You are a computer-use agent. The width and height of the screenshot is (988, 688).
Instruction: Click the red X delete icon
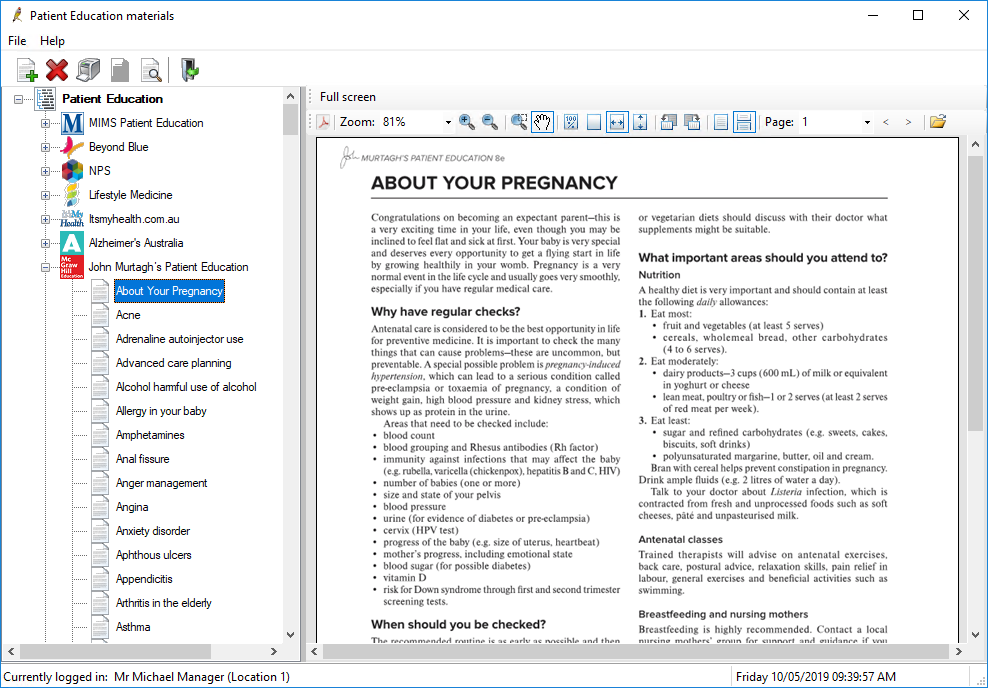pos(57,70)
